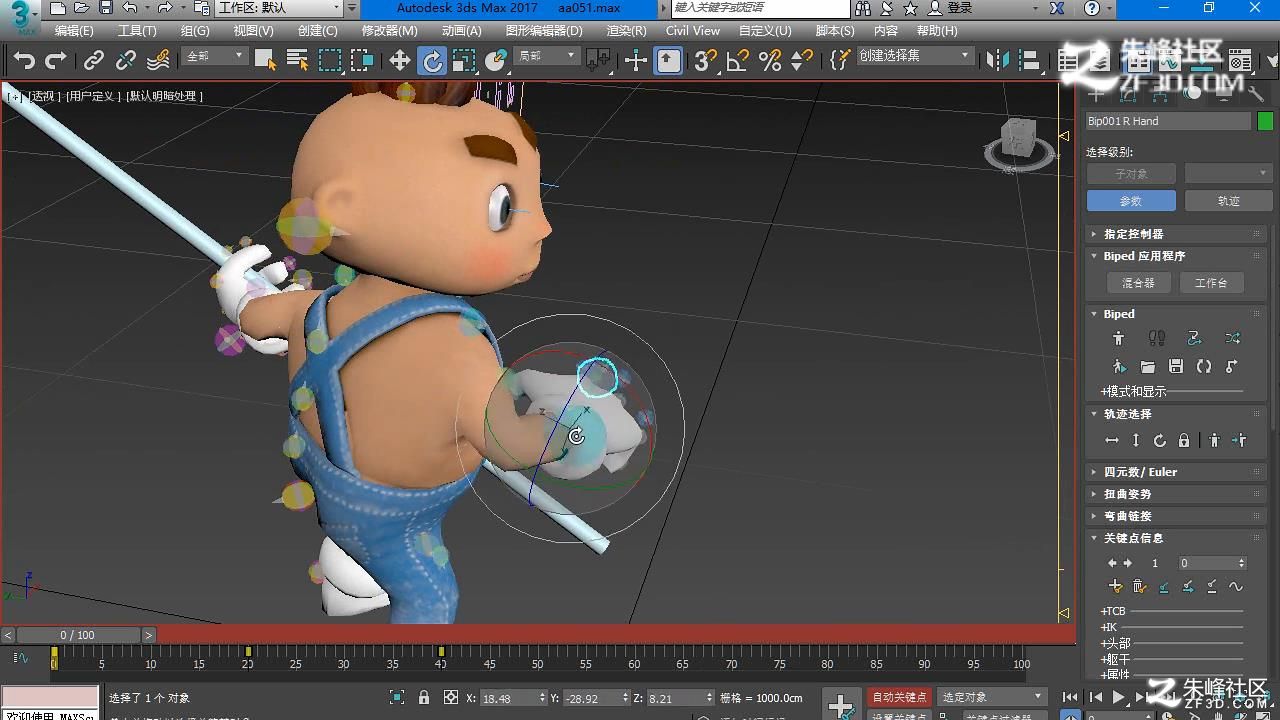Toggle Biped Mixer Mode icon

tap(1232, 338)
